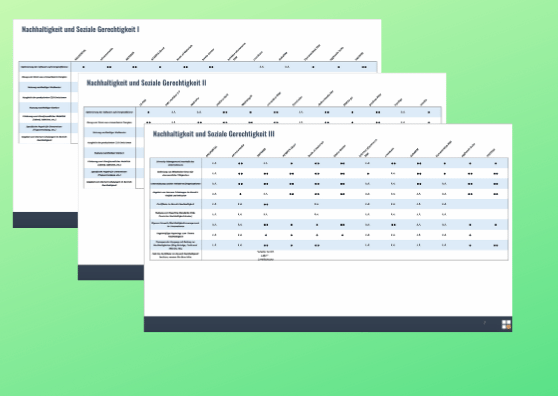
Task: Select the last blue row of slide III table
Action: coord(329,245)
